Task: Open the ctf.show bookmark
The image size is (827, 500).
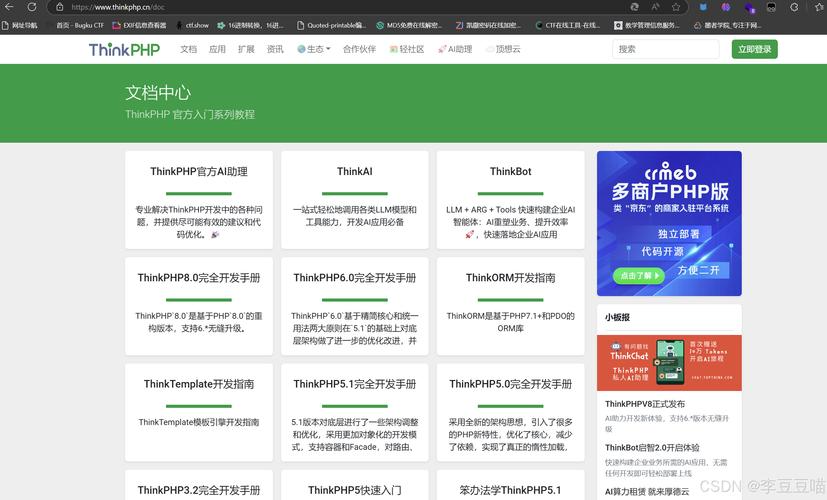Action: click(x=193, y=25)
